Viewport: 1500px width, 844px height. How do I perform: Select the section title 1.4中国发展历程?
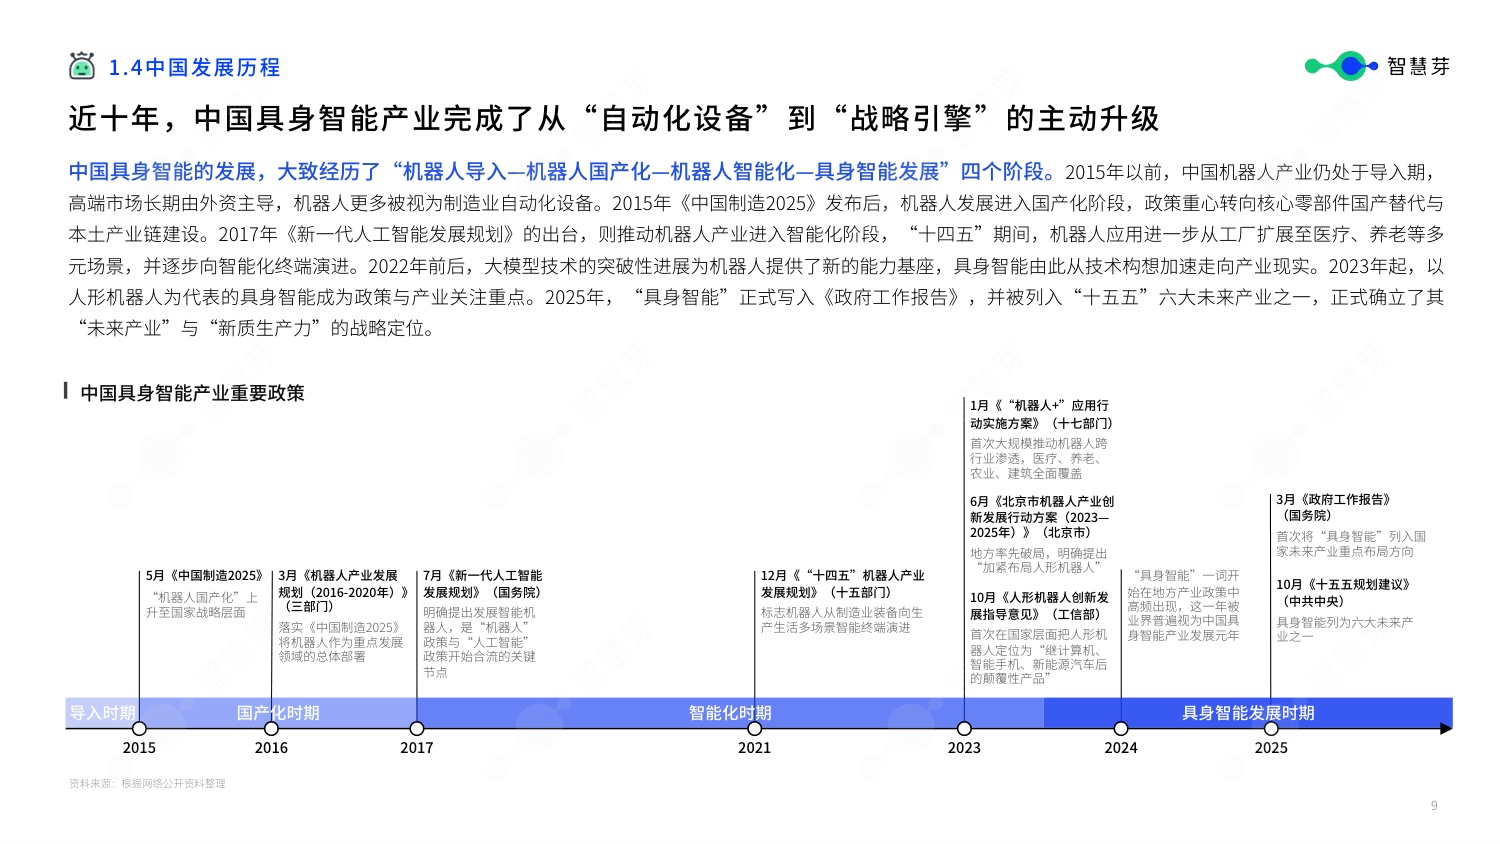[x=194, y=67]
